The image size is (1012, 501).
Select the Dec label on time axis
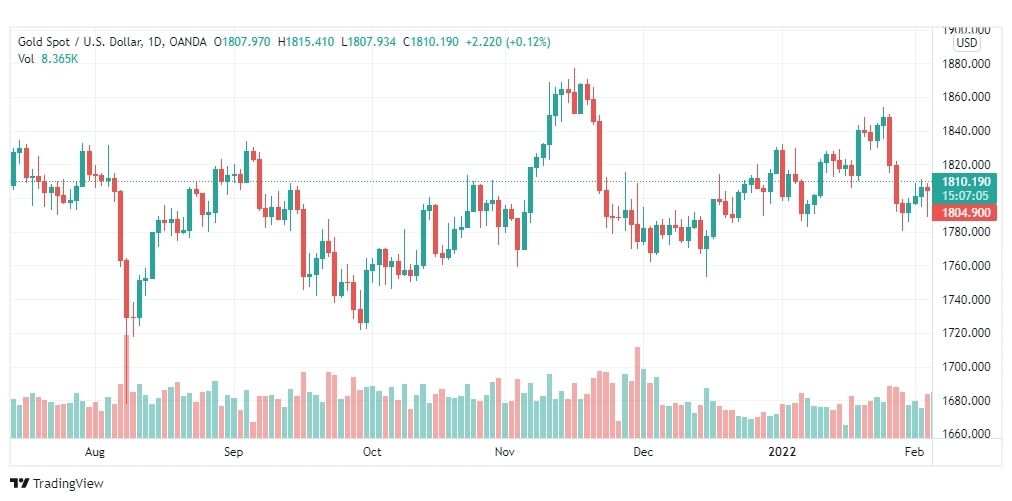[643, 452]
